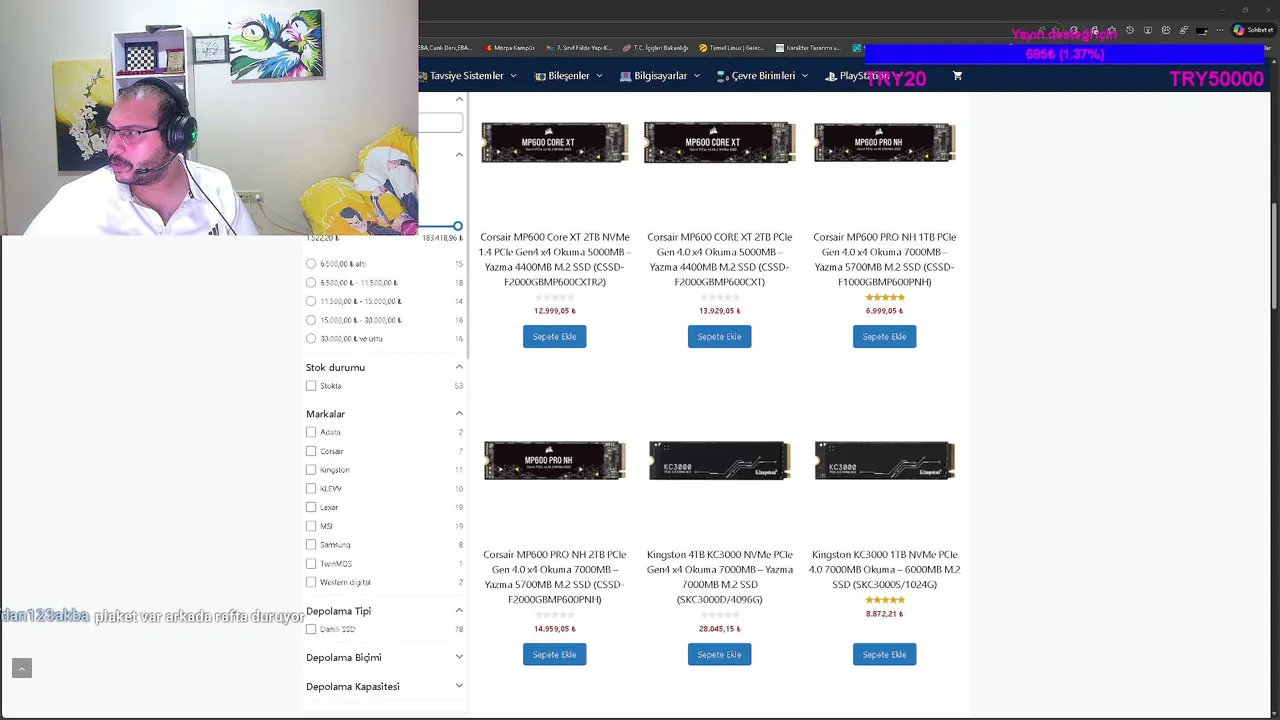Select the 15.000,00 - 30.000,00 ₺ price range
The height and width of the screenshot is (720, 1280).
pyautogui.click(x=311, y=320)
